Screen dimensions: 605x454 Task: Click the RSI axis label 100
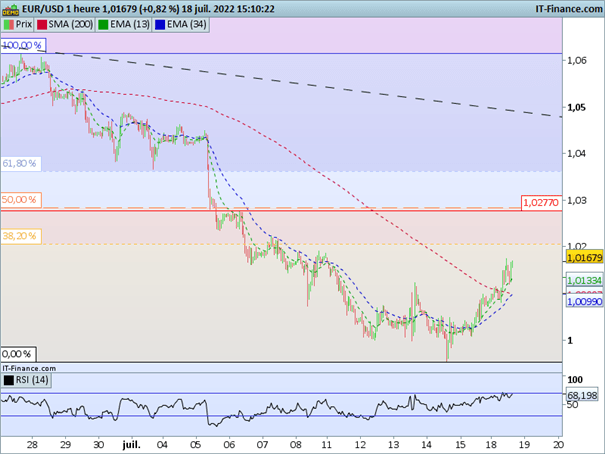coord(575,380)
